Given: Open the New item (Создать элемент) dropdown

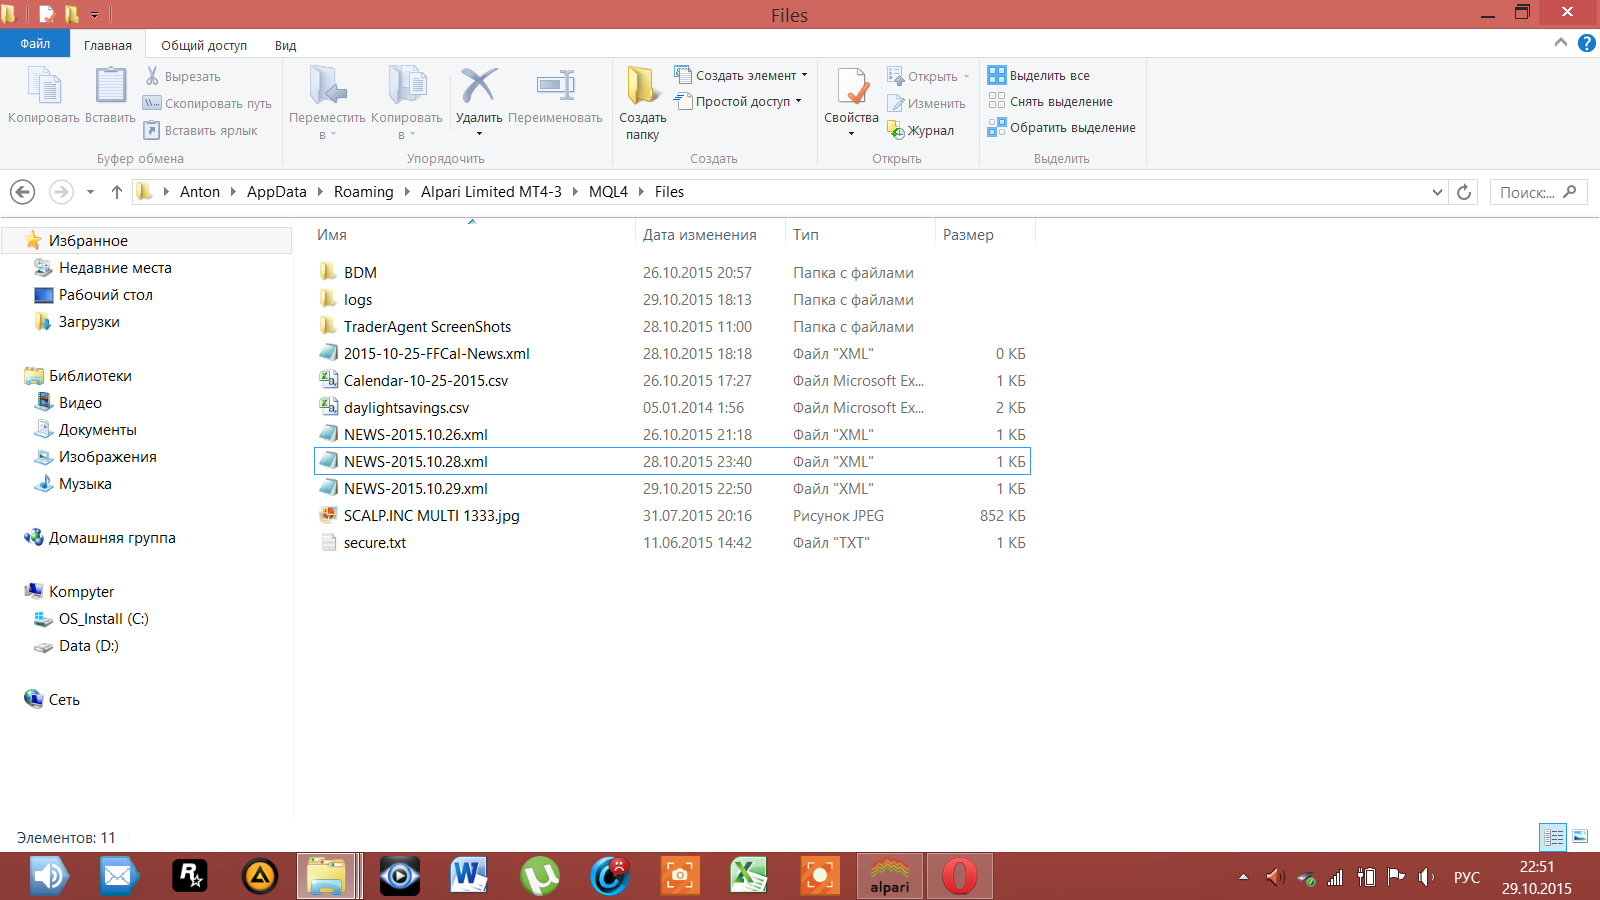Looking at the screenshot, I should coord(741,75).
